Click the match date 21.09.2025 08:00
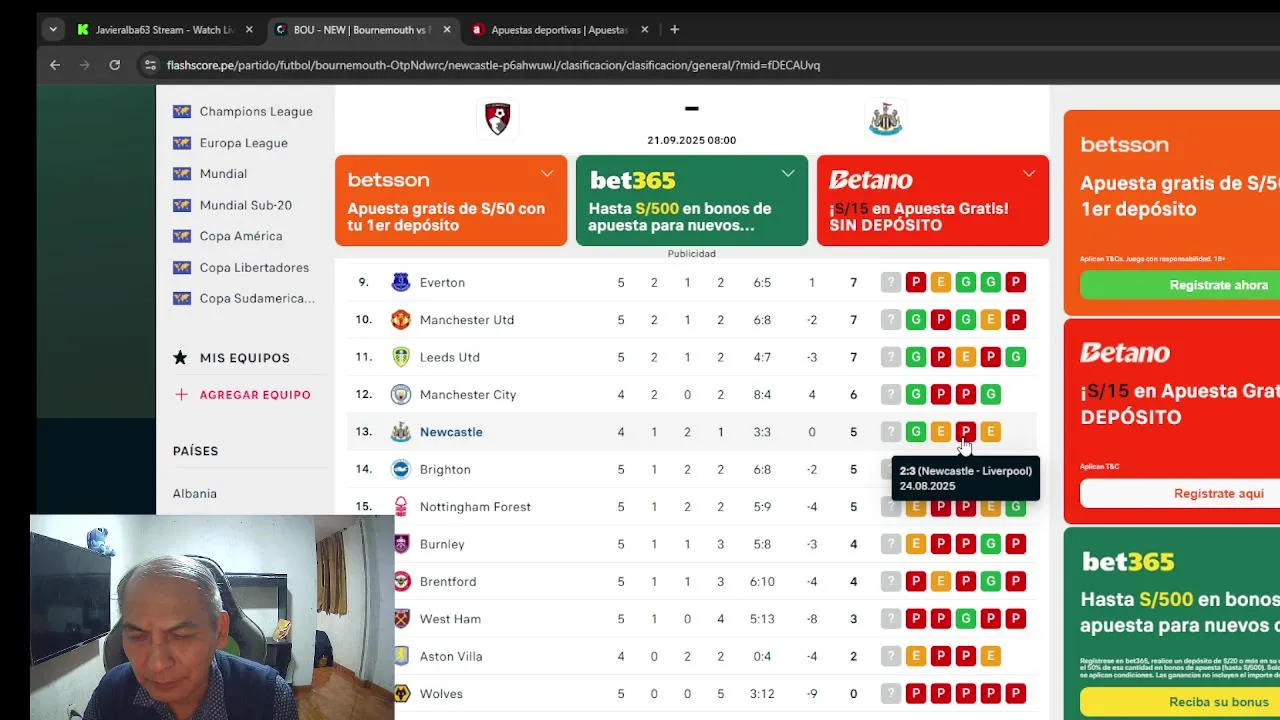This screenshot has height=720, width=1280. tap(691, 141)
